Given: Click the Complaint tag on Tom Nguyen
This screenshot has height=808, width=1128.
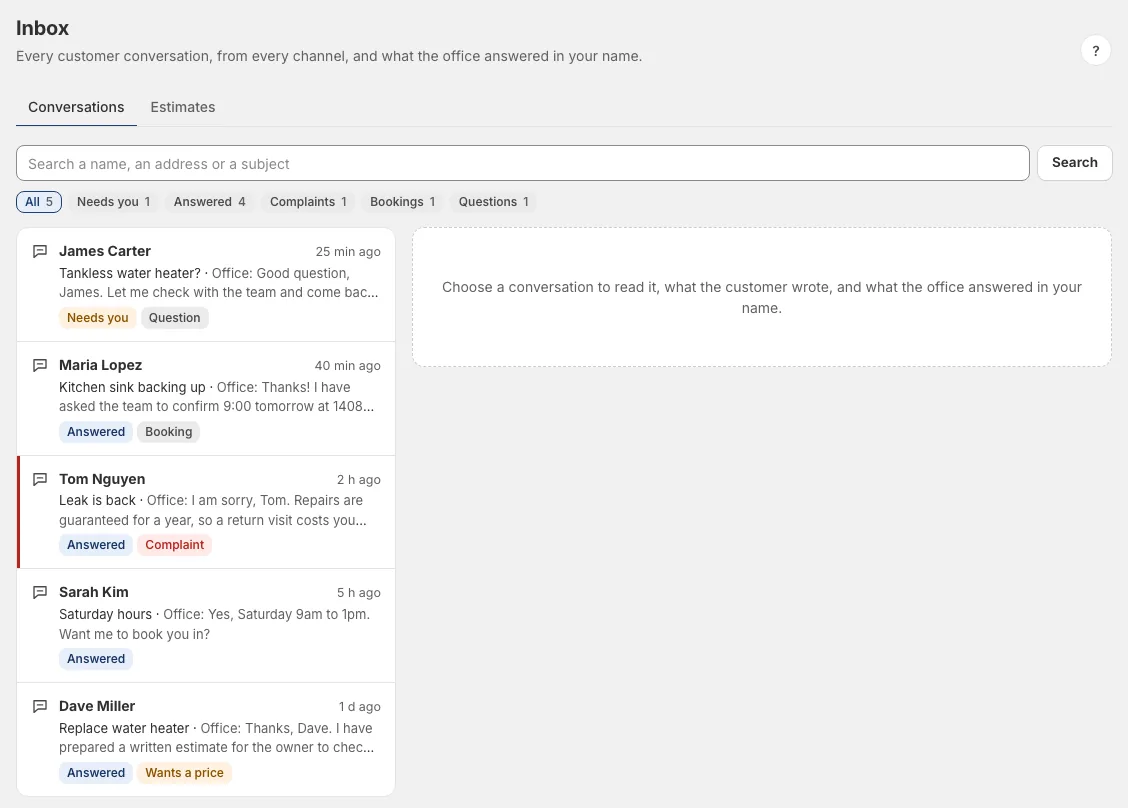Looking at the screenshot, I should point(175,545).
